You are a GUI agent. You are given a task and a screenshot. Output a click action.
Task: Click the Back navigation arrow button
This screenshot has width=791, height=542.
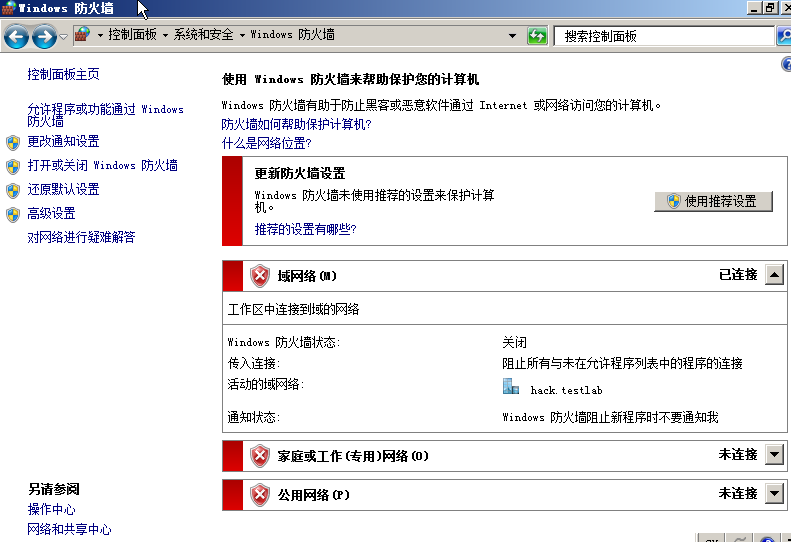[x=16, y=37]
